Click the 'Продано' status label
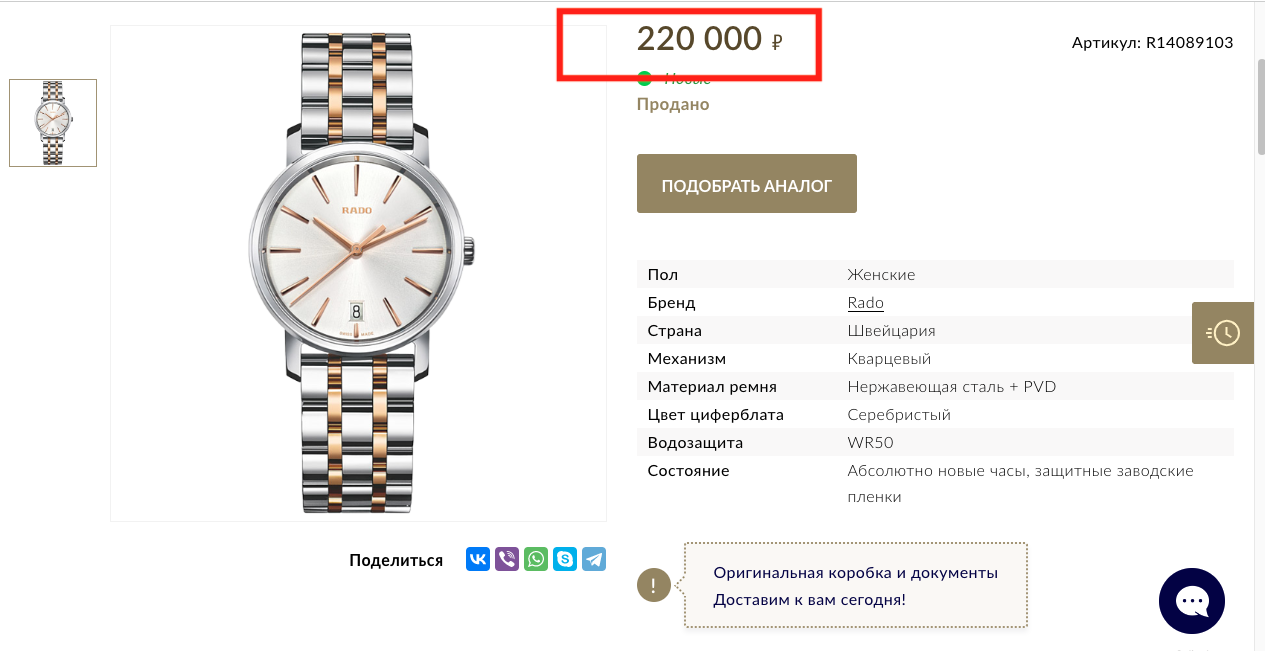The image size is (1265, 651). (673, 104)
